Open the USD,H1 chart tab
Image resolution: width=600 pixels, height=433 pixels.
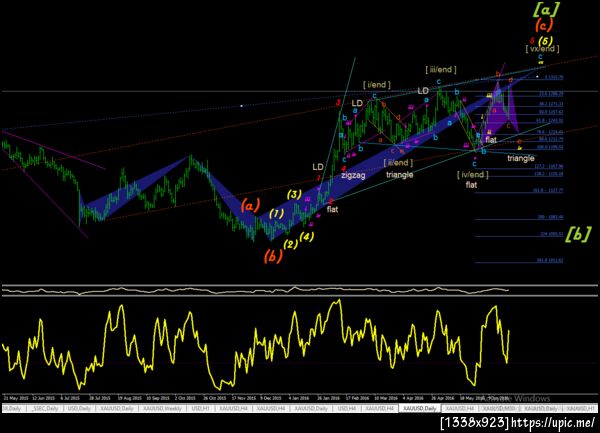coord(201,409)
